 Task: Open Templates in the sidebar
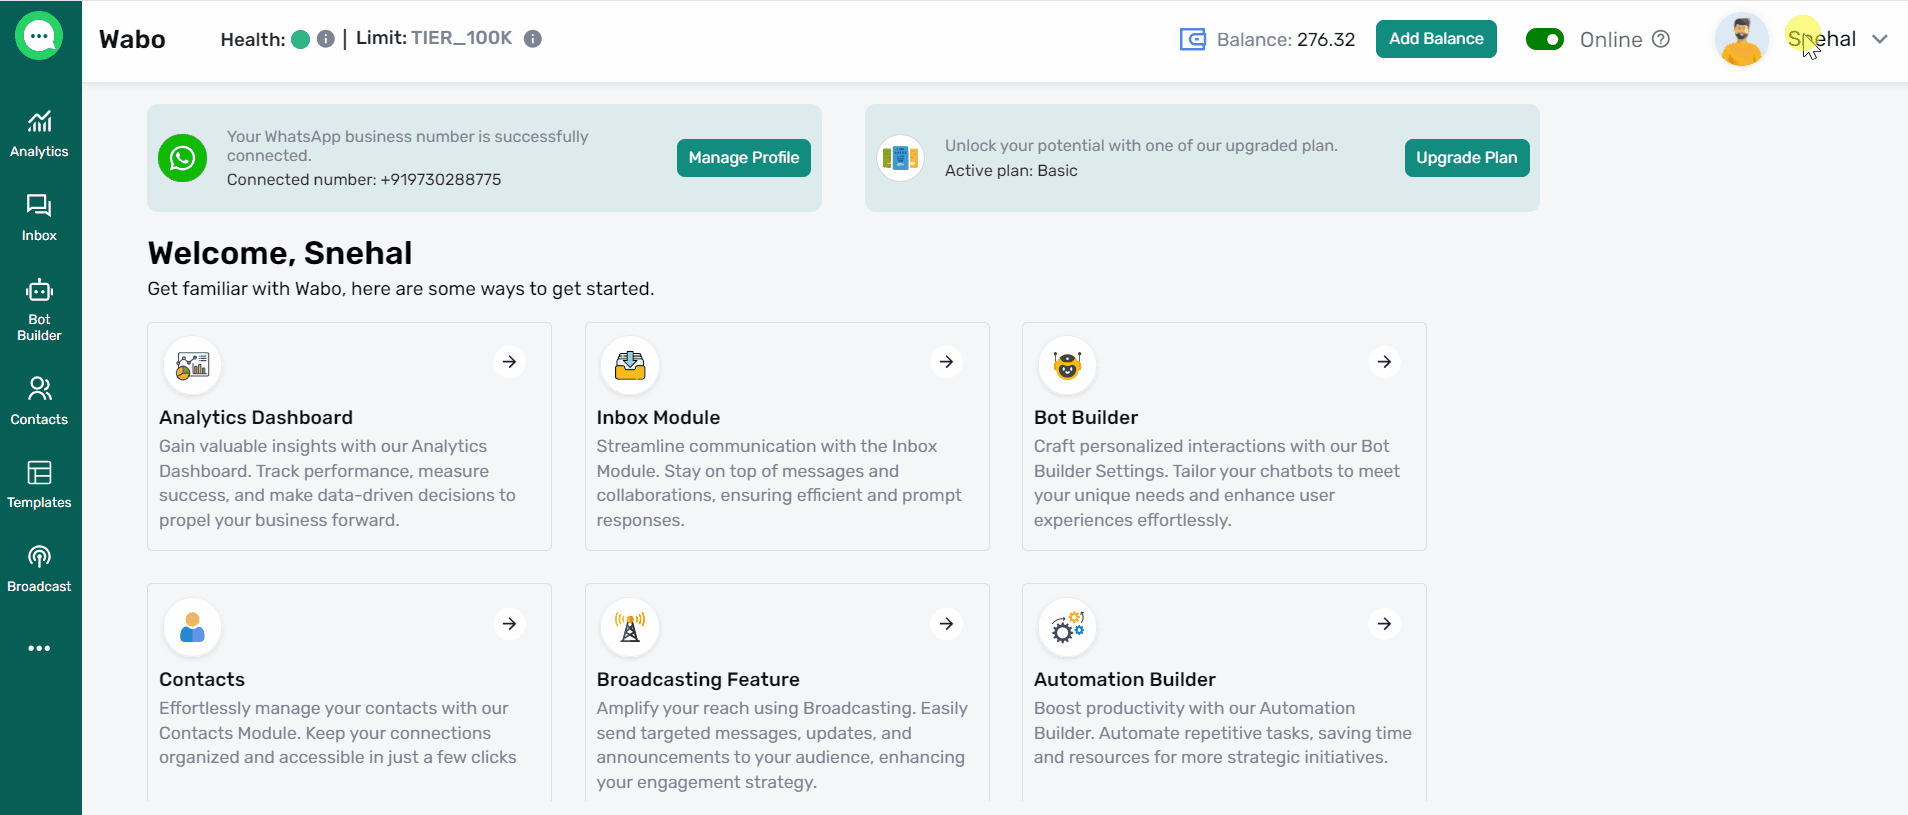click(x=39, y=484)
